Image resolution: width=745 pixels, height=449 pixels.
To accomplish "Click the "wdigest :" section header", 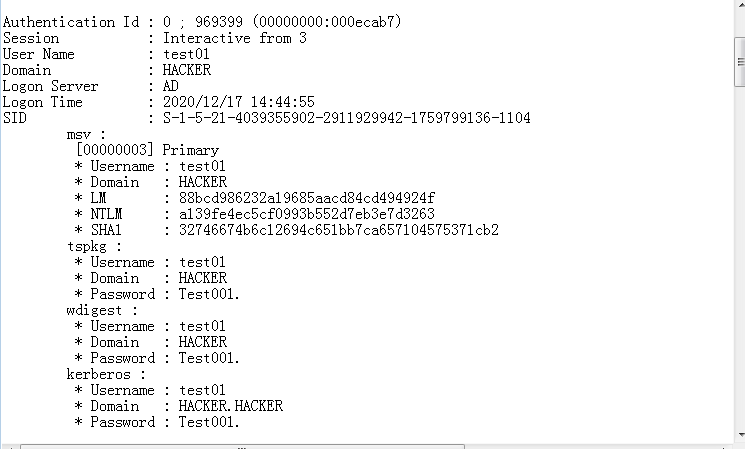I will [x=99, y=310].
